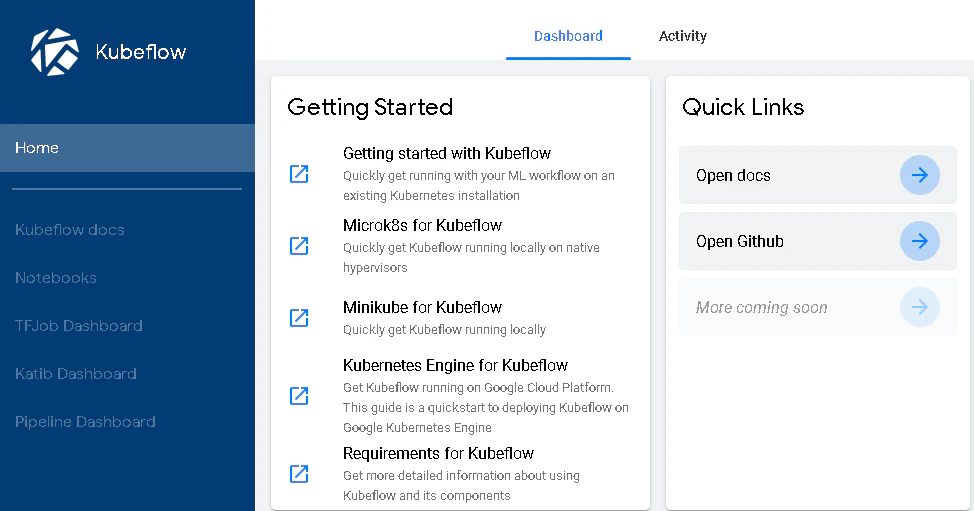This screenshot has height=511, width=974.
Task: Click the arrow icon beside More coming soon
Action: click(x=919, y=307)
